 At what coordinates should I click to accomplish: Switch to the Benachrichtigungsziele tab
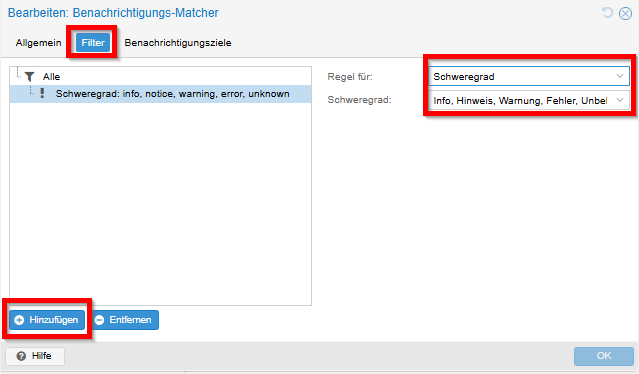click(178, 43)
